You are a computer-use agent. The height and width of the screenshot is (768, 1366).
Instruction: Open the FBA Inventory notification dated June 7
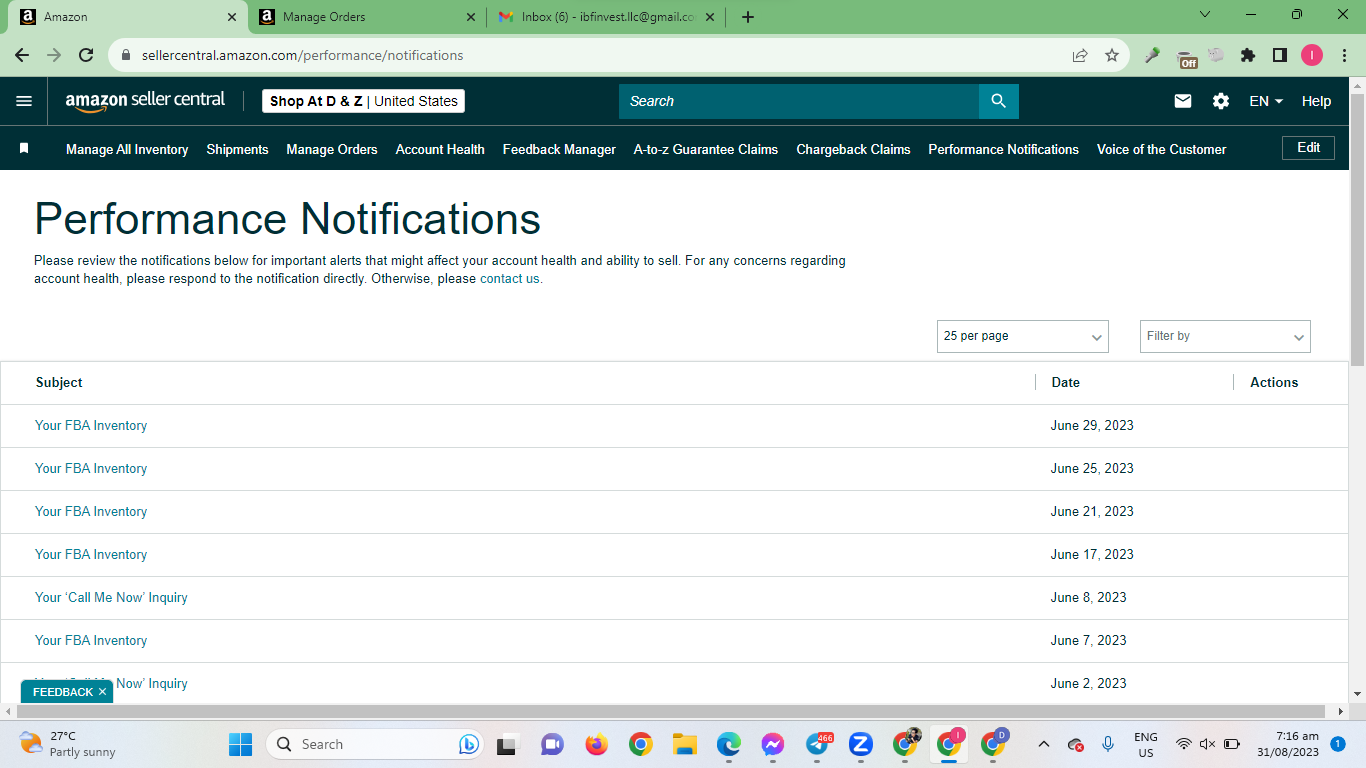[x=91, y=640]
